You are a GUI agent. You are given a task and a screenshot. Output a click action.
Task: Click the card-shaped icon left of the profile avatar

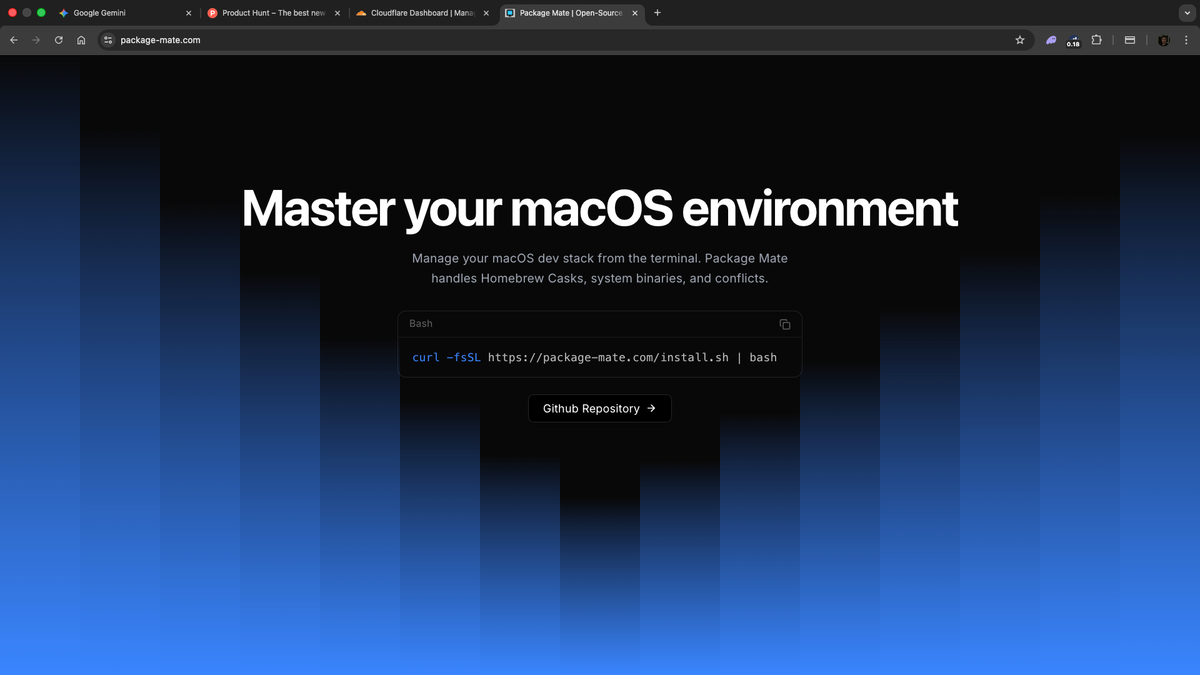point(1130,40)
